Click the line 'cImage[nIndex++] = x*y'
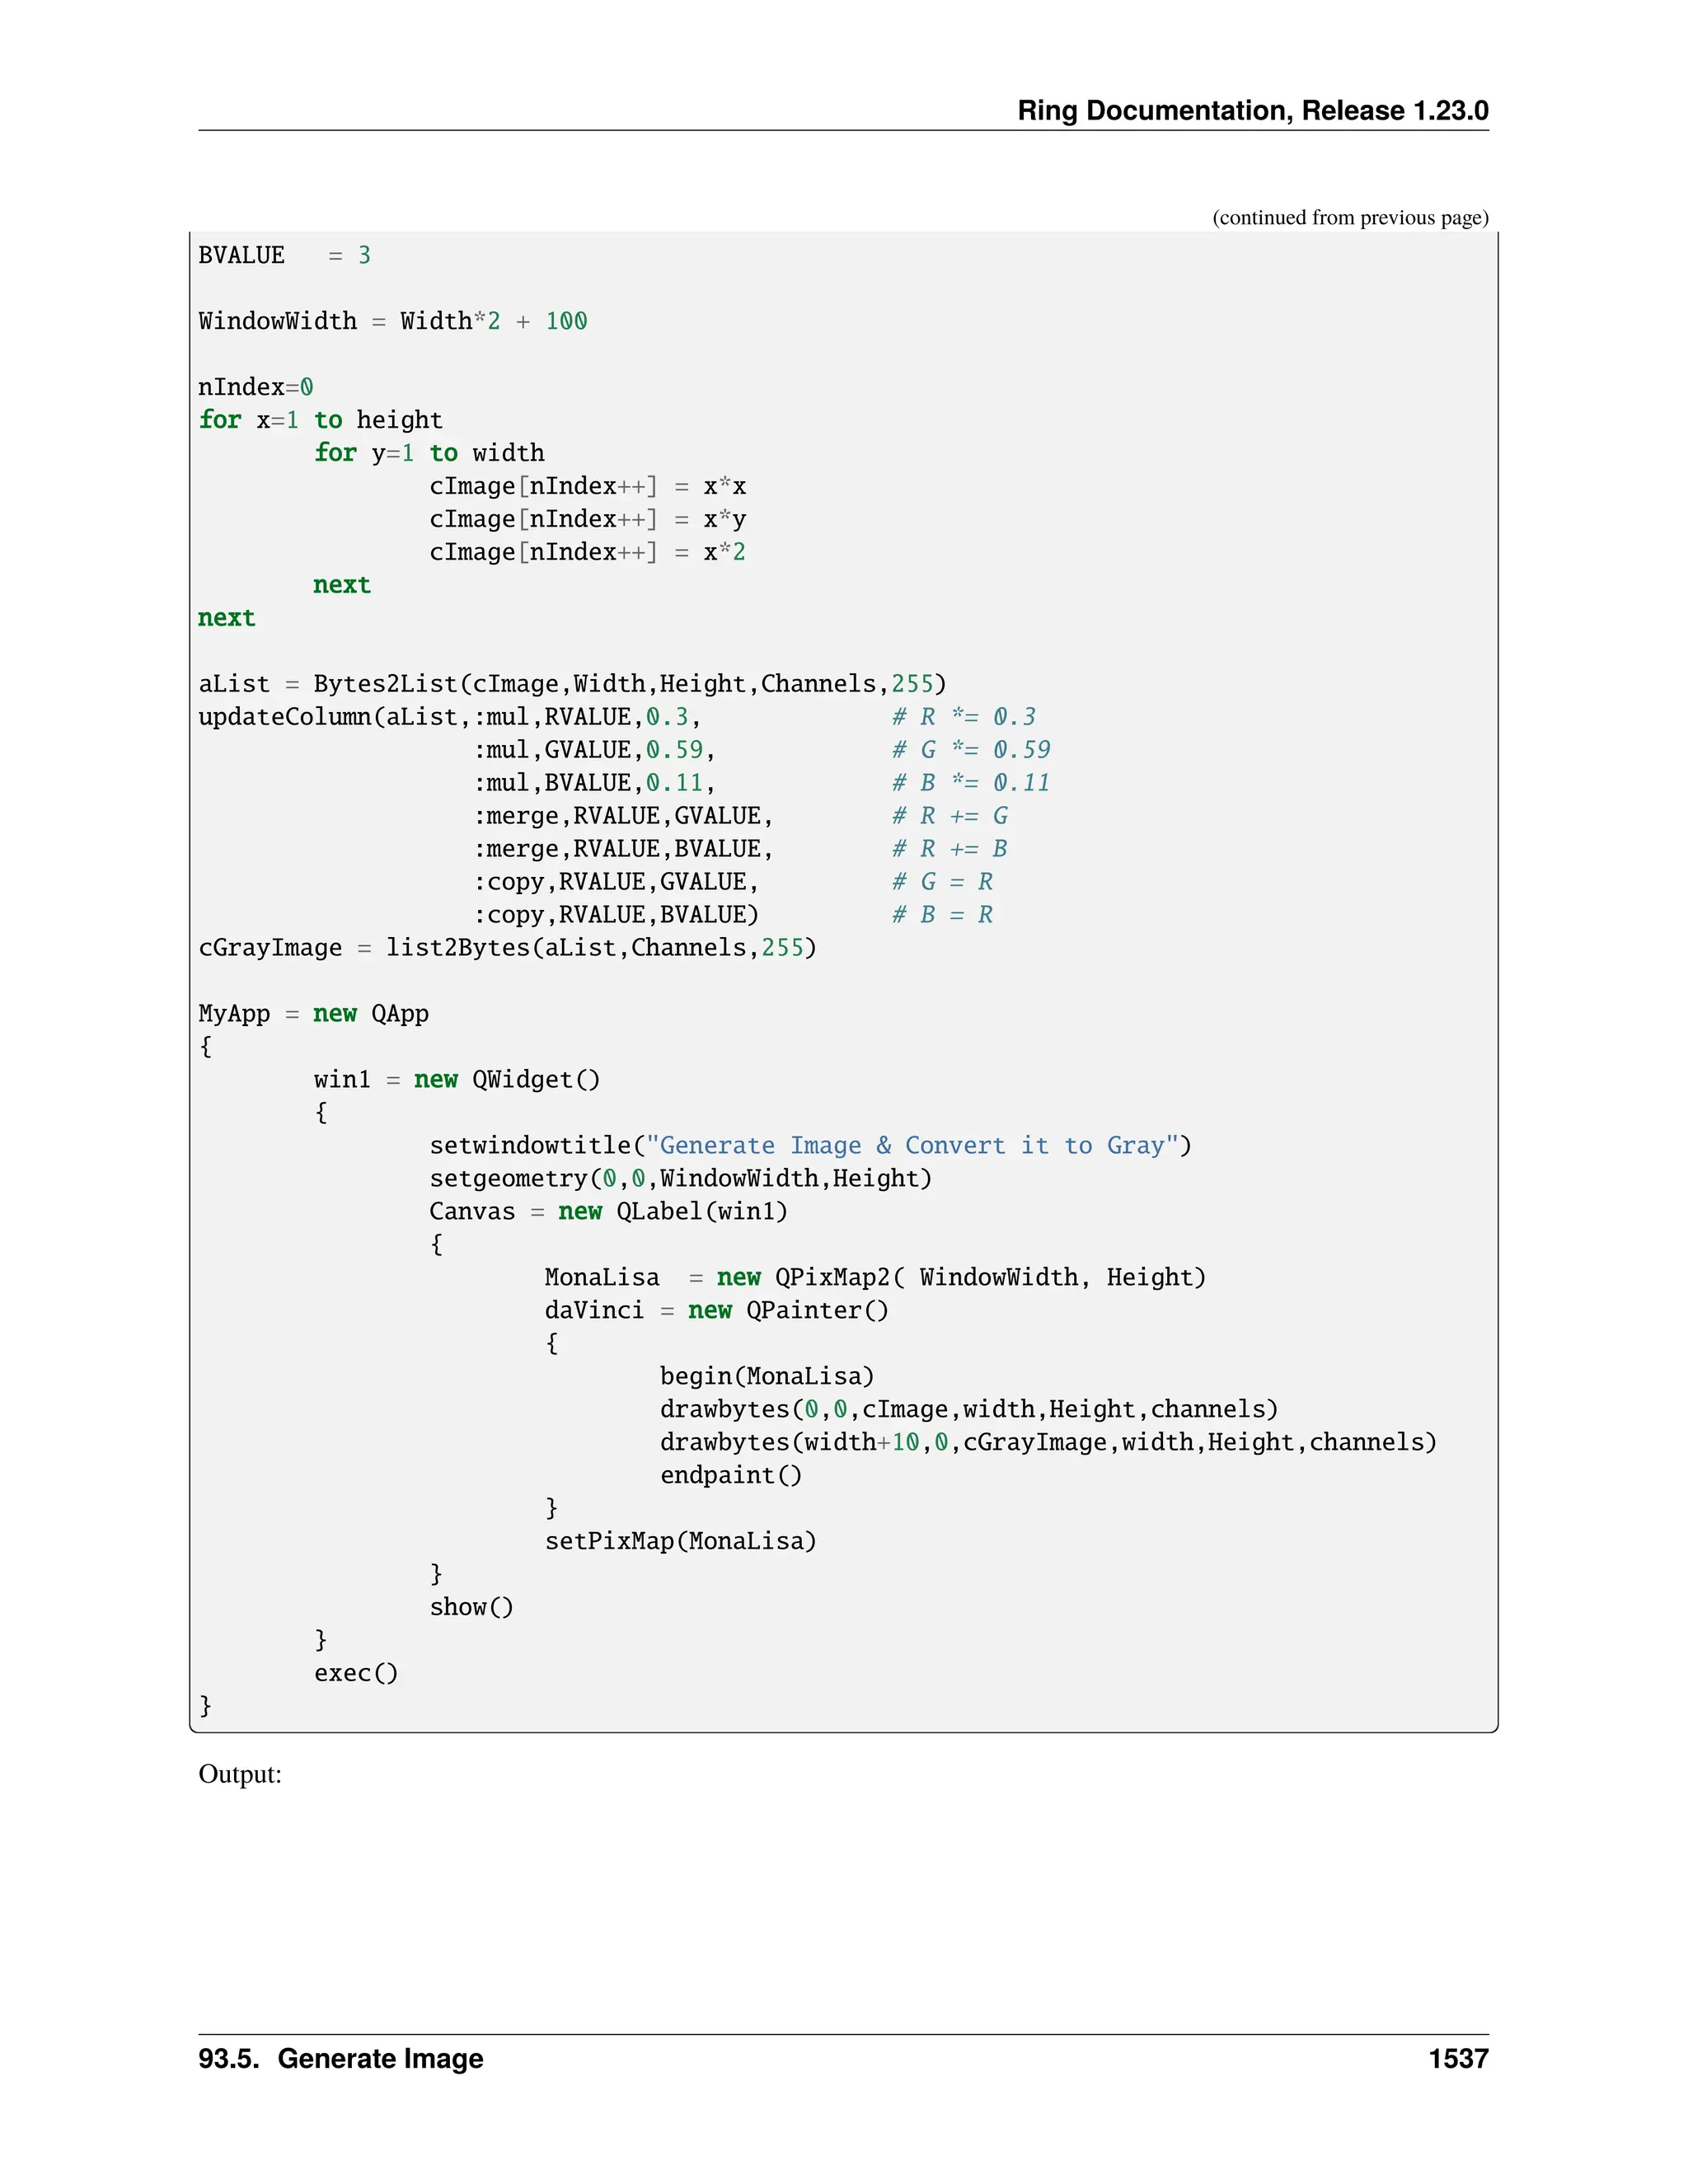Screen dimensions: 1688x2184 click(x=588, y=519)
